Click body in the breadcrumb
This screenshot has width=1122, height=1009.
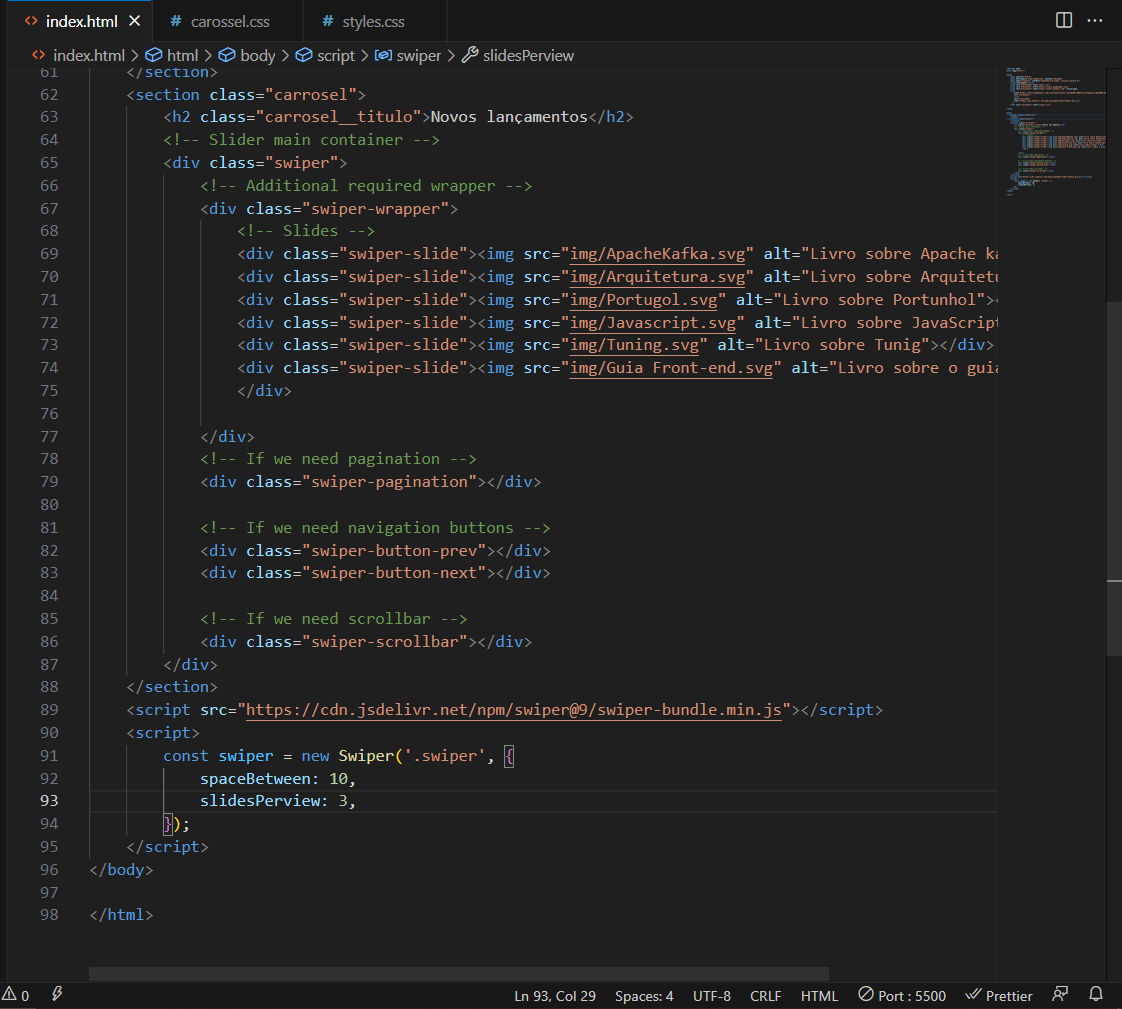tap(248, 56)
